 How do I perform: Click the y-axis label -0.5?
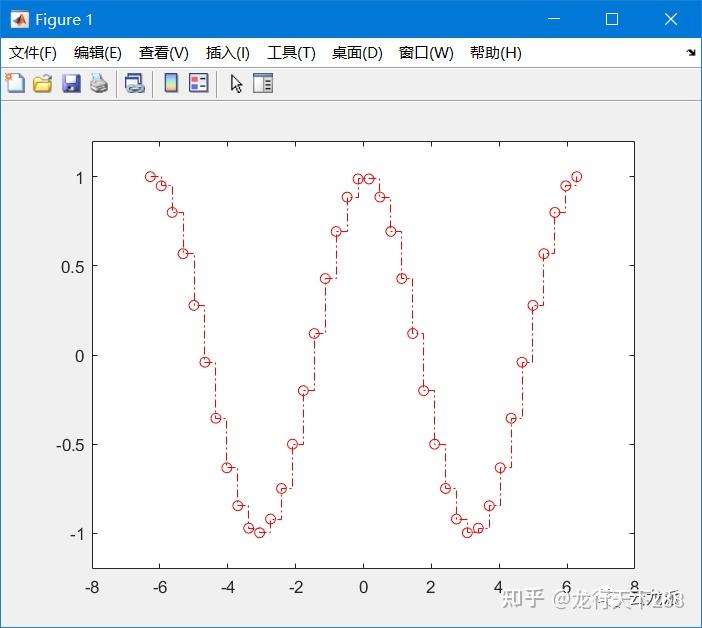pos(70,445)
